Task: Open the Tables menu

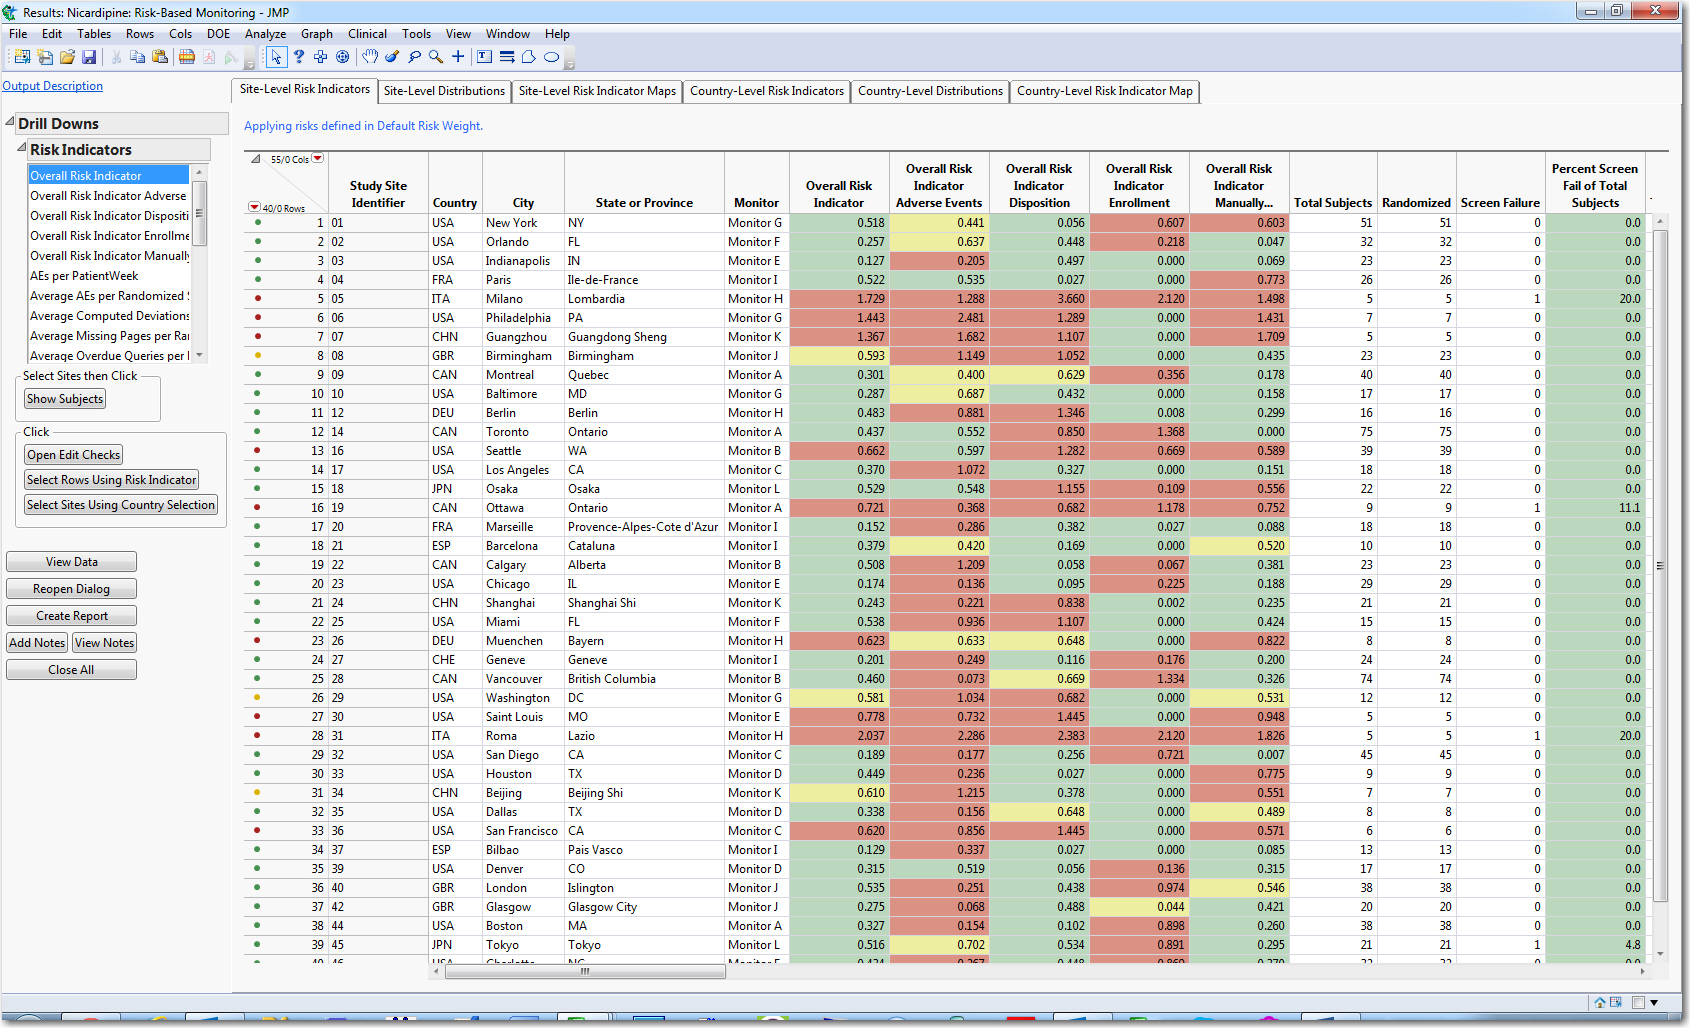Action: 94,34
